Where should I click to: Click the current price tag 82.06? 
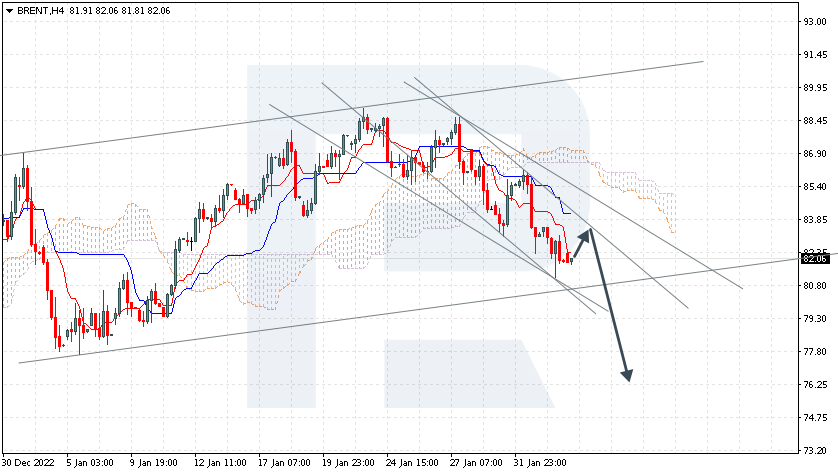click(x=814, y=259)
